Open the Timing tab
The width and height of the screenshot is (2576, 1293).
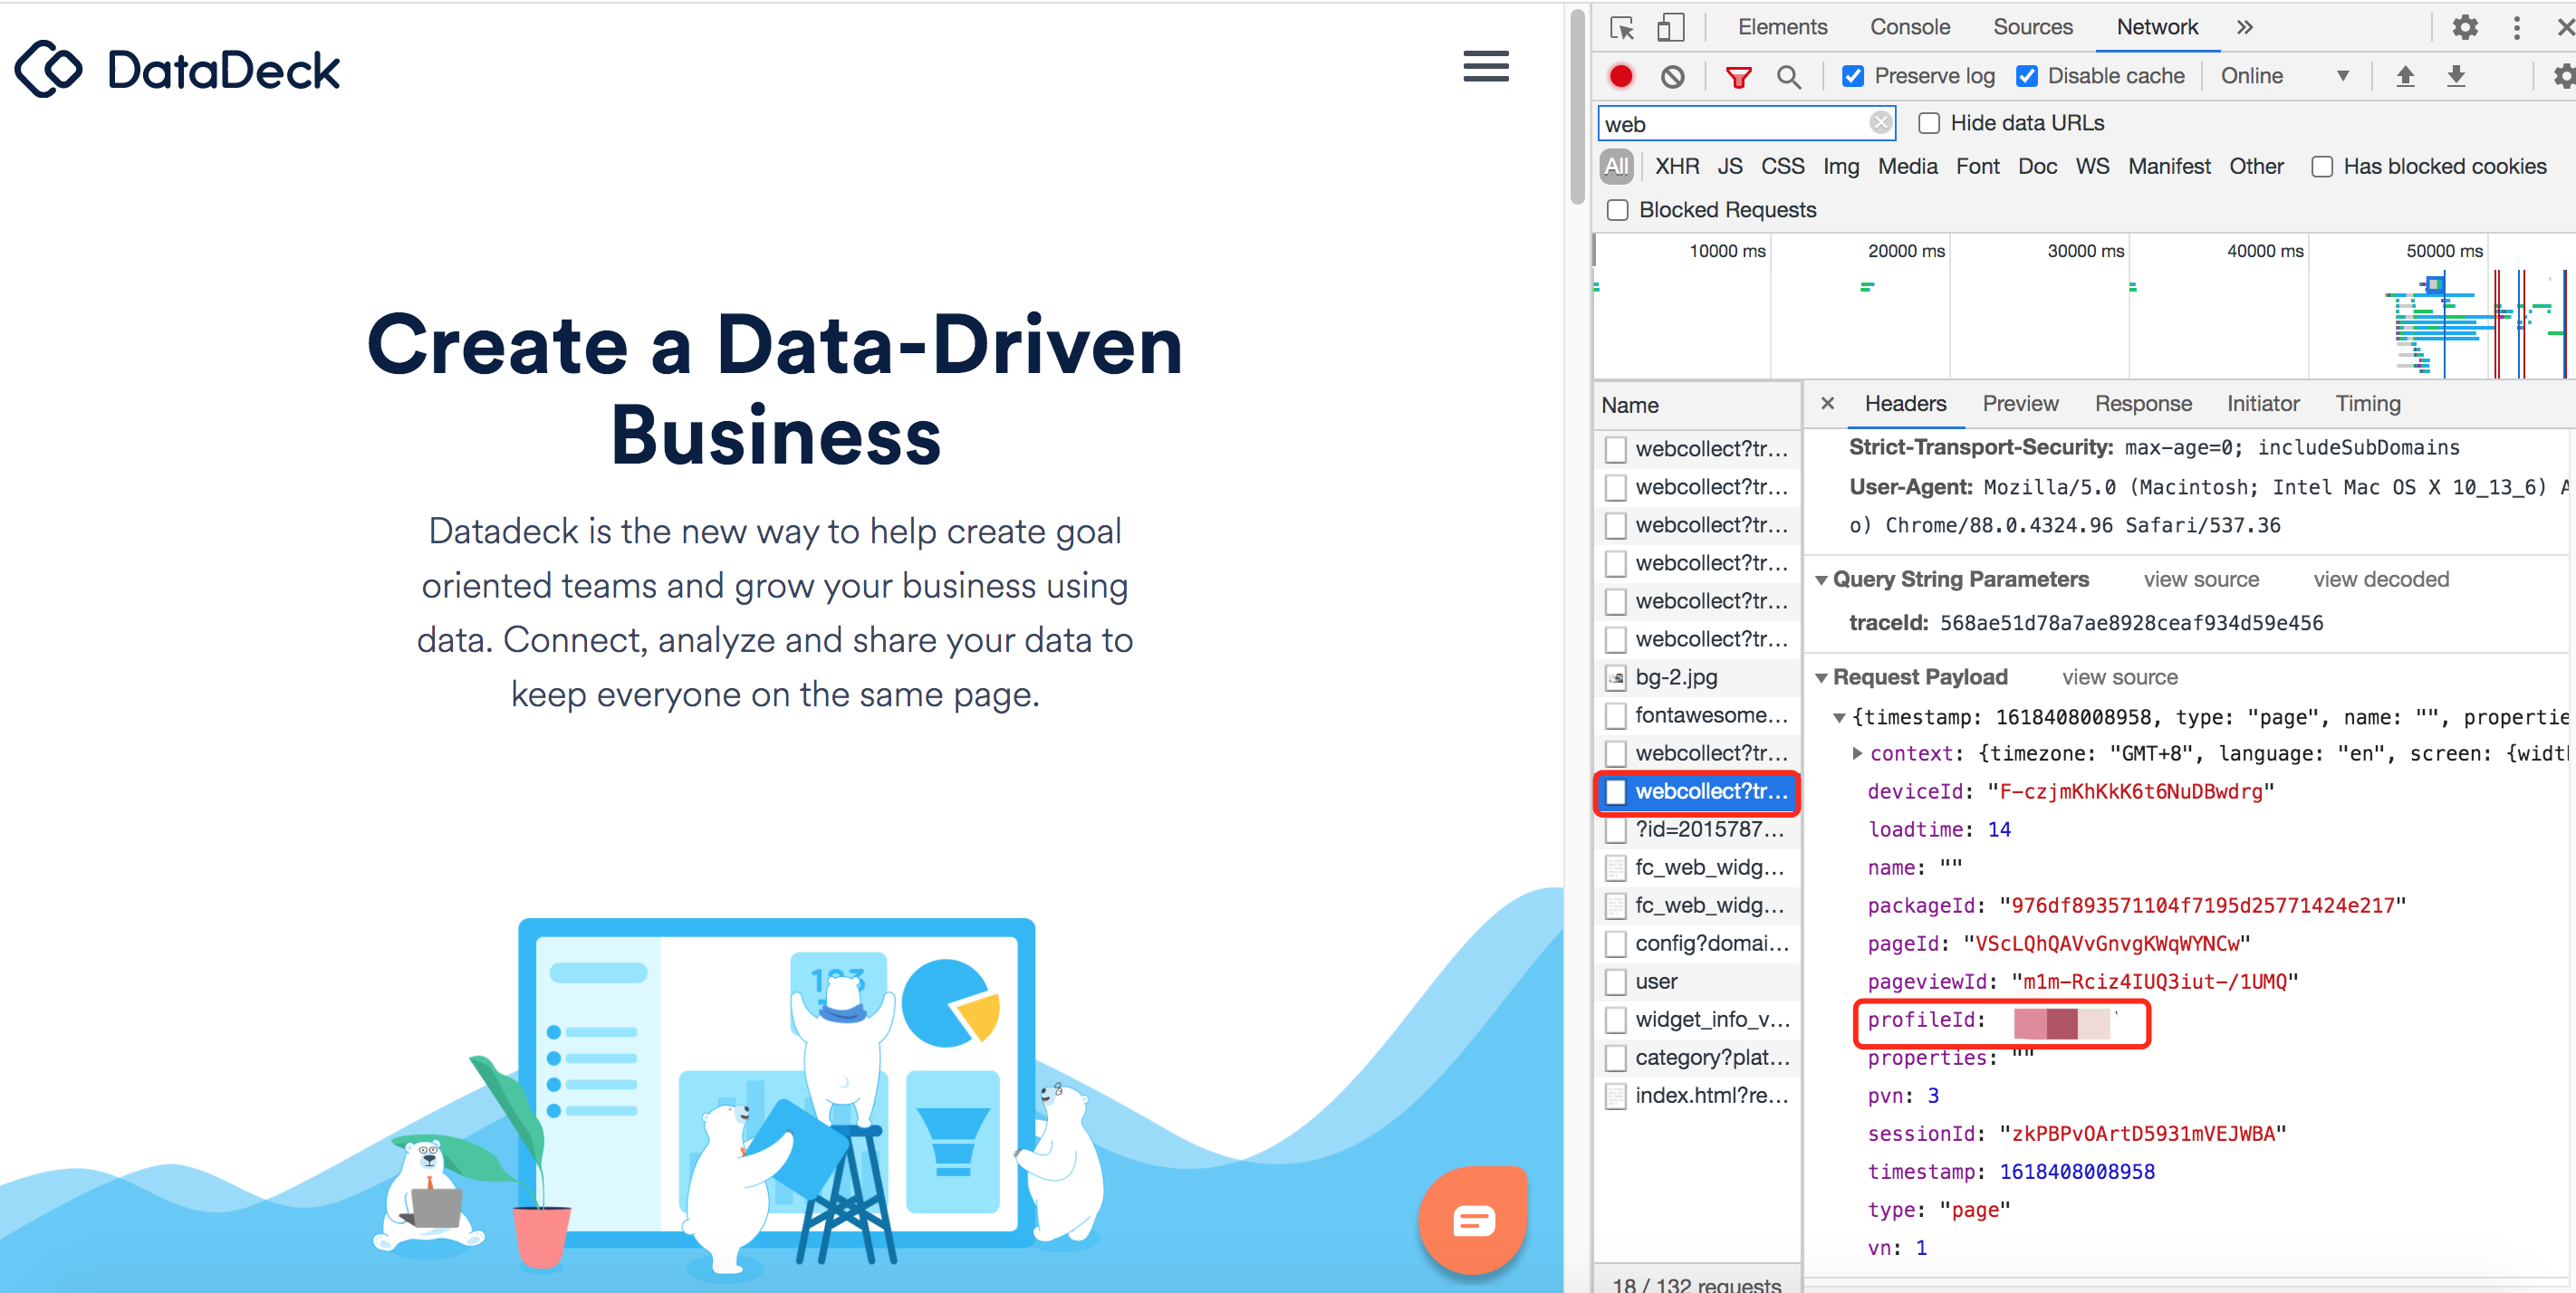2368,403
